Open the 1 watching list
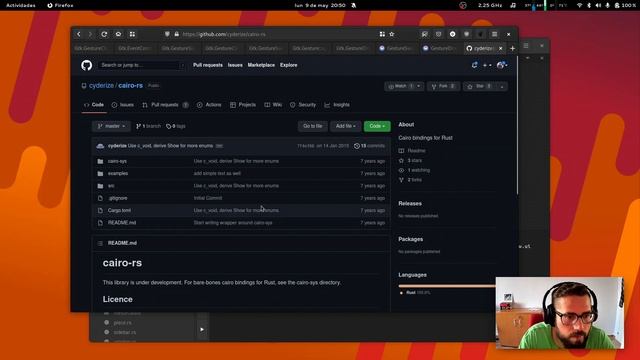The image size is (640, 360). click(x=414, y=170)
